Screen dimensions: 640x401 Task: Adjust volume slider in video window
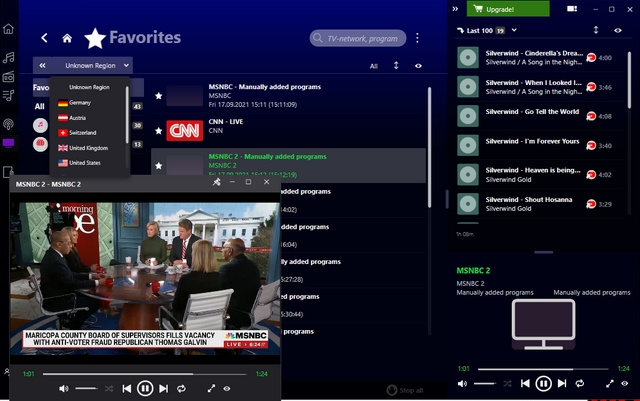(x=86, y=389)
